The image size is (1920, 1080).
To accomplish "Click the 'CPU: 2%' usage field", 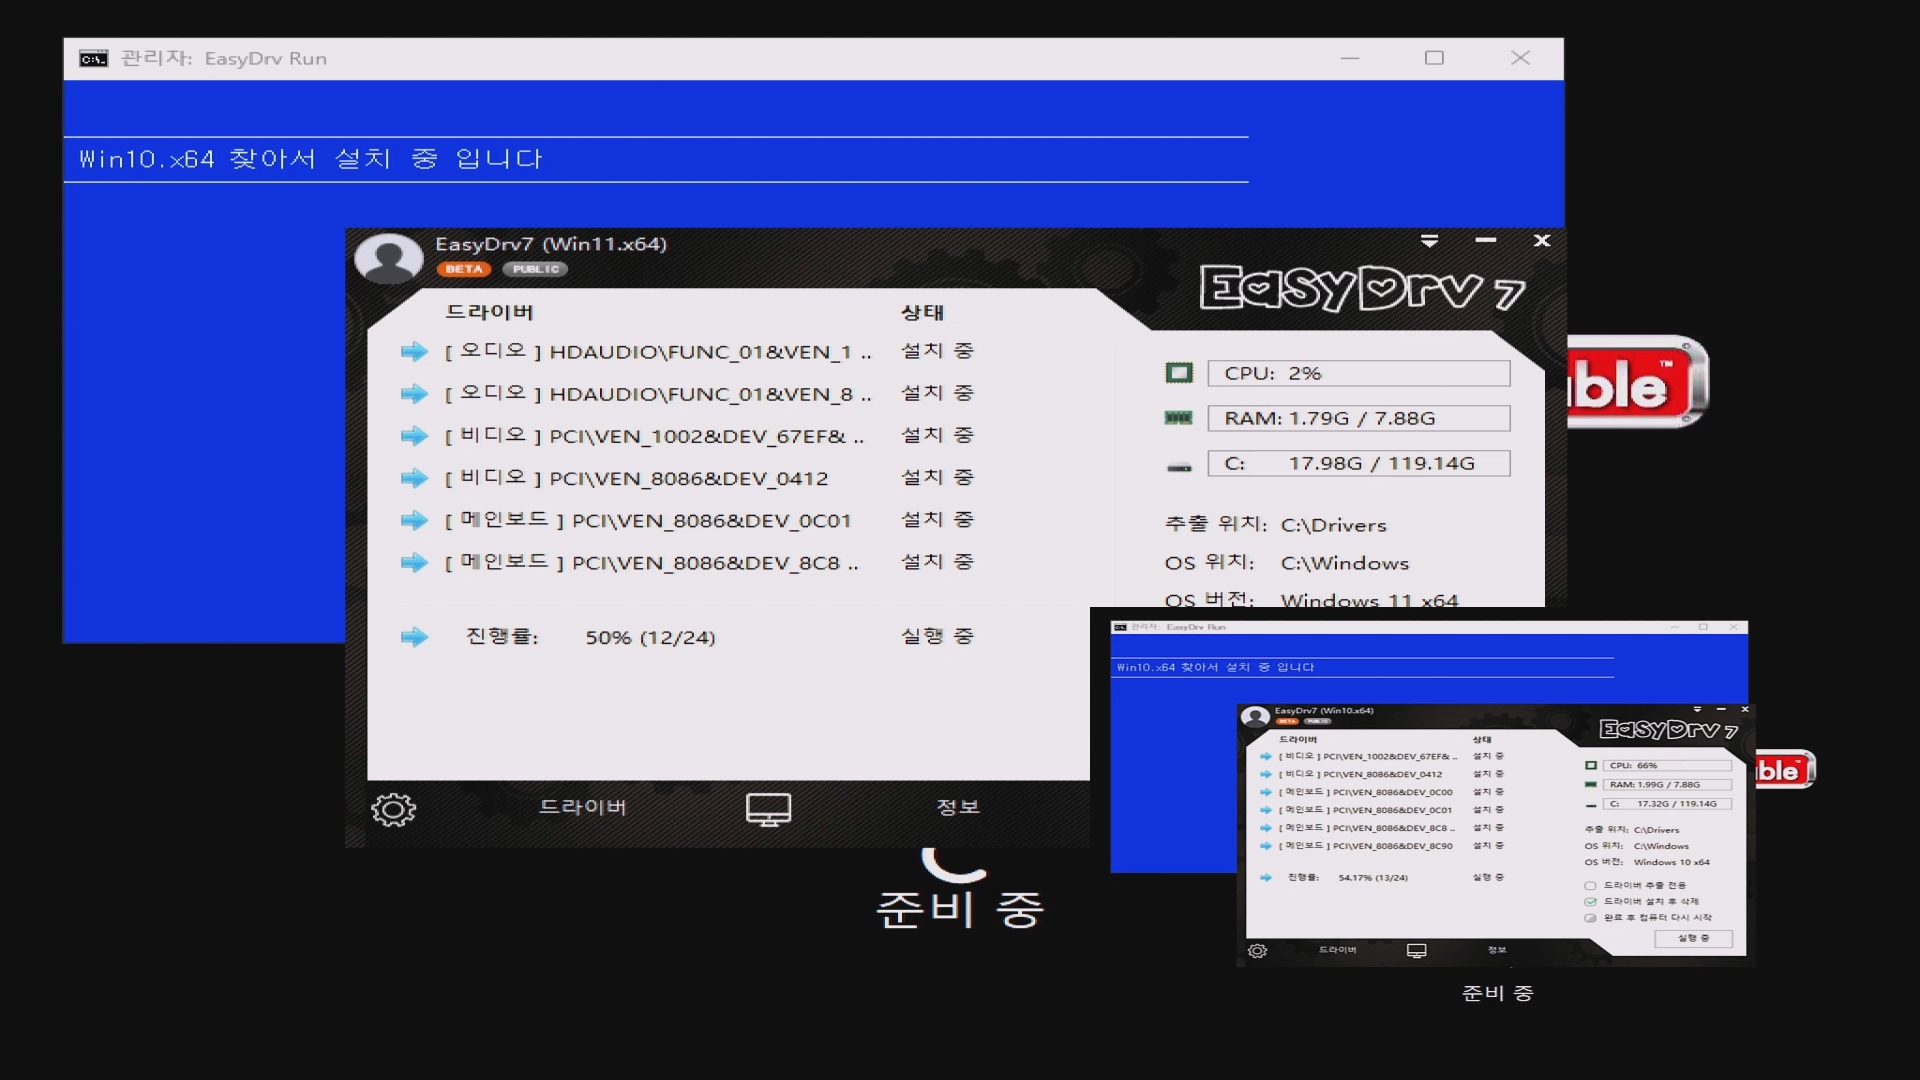I will (x=1359, y=373).
